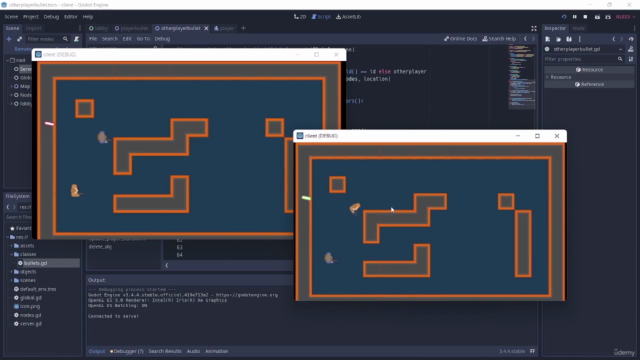Click the Search Help button
Screen dimensions: 640x360
[499, 39]
